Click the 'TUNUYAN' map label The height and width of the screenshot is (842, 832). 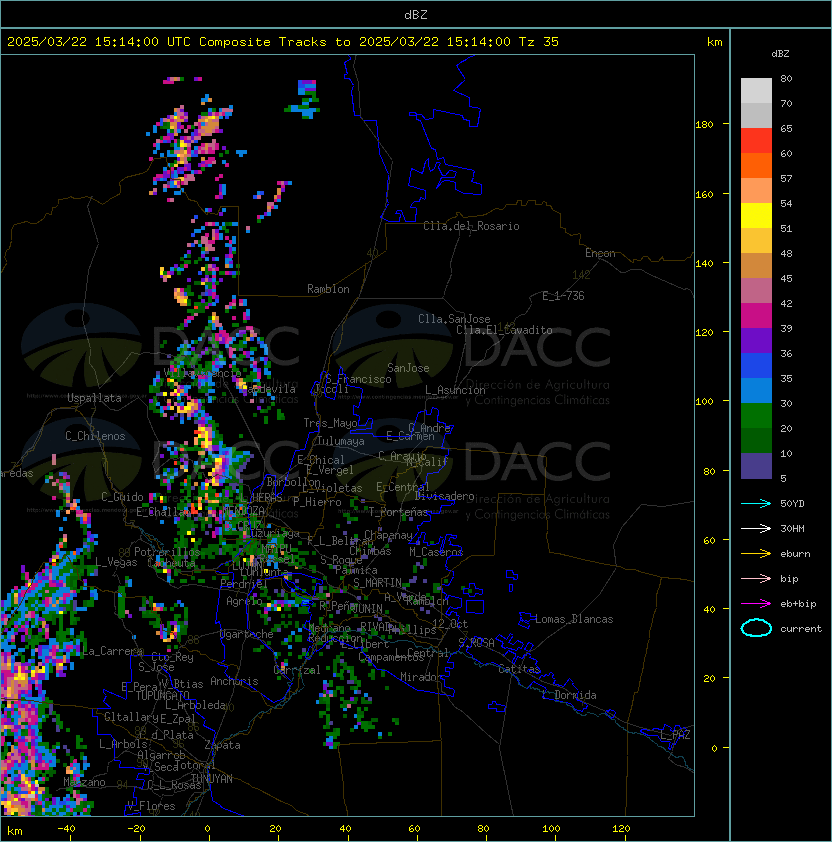click(212, 779)
